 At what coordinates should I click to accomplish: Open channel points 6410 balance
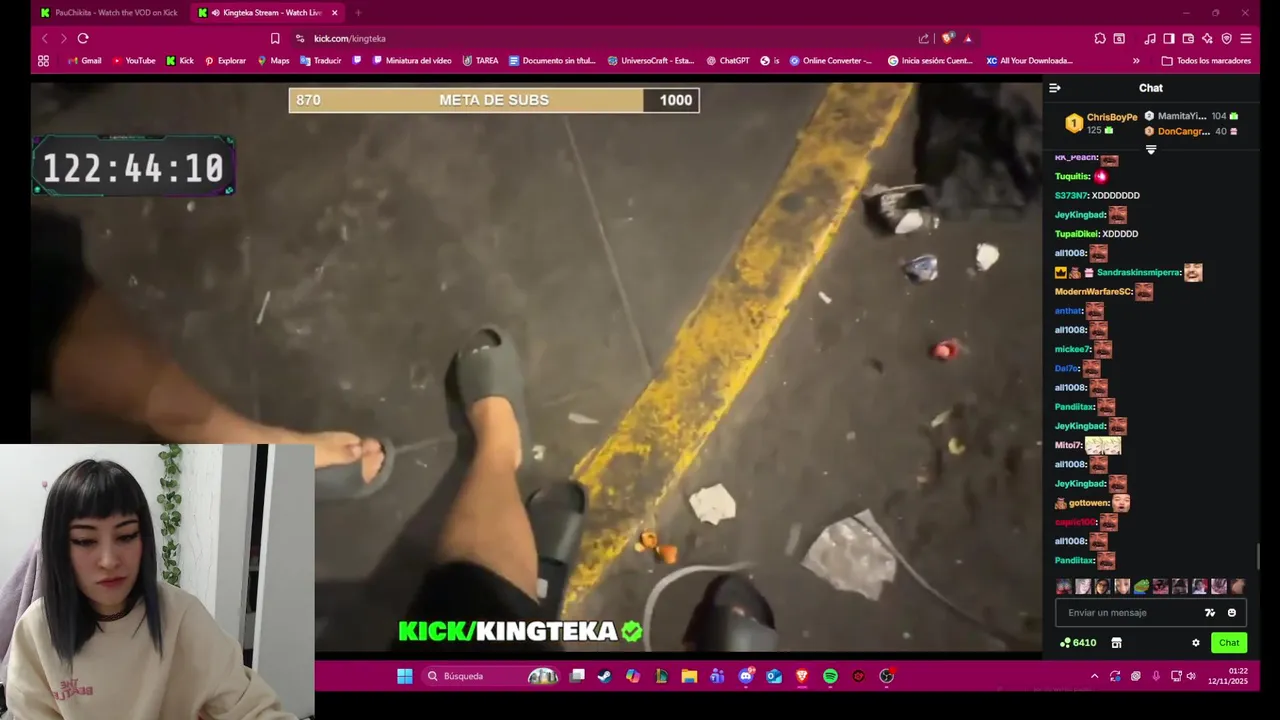coord(1078,643)
